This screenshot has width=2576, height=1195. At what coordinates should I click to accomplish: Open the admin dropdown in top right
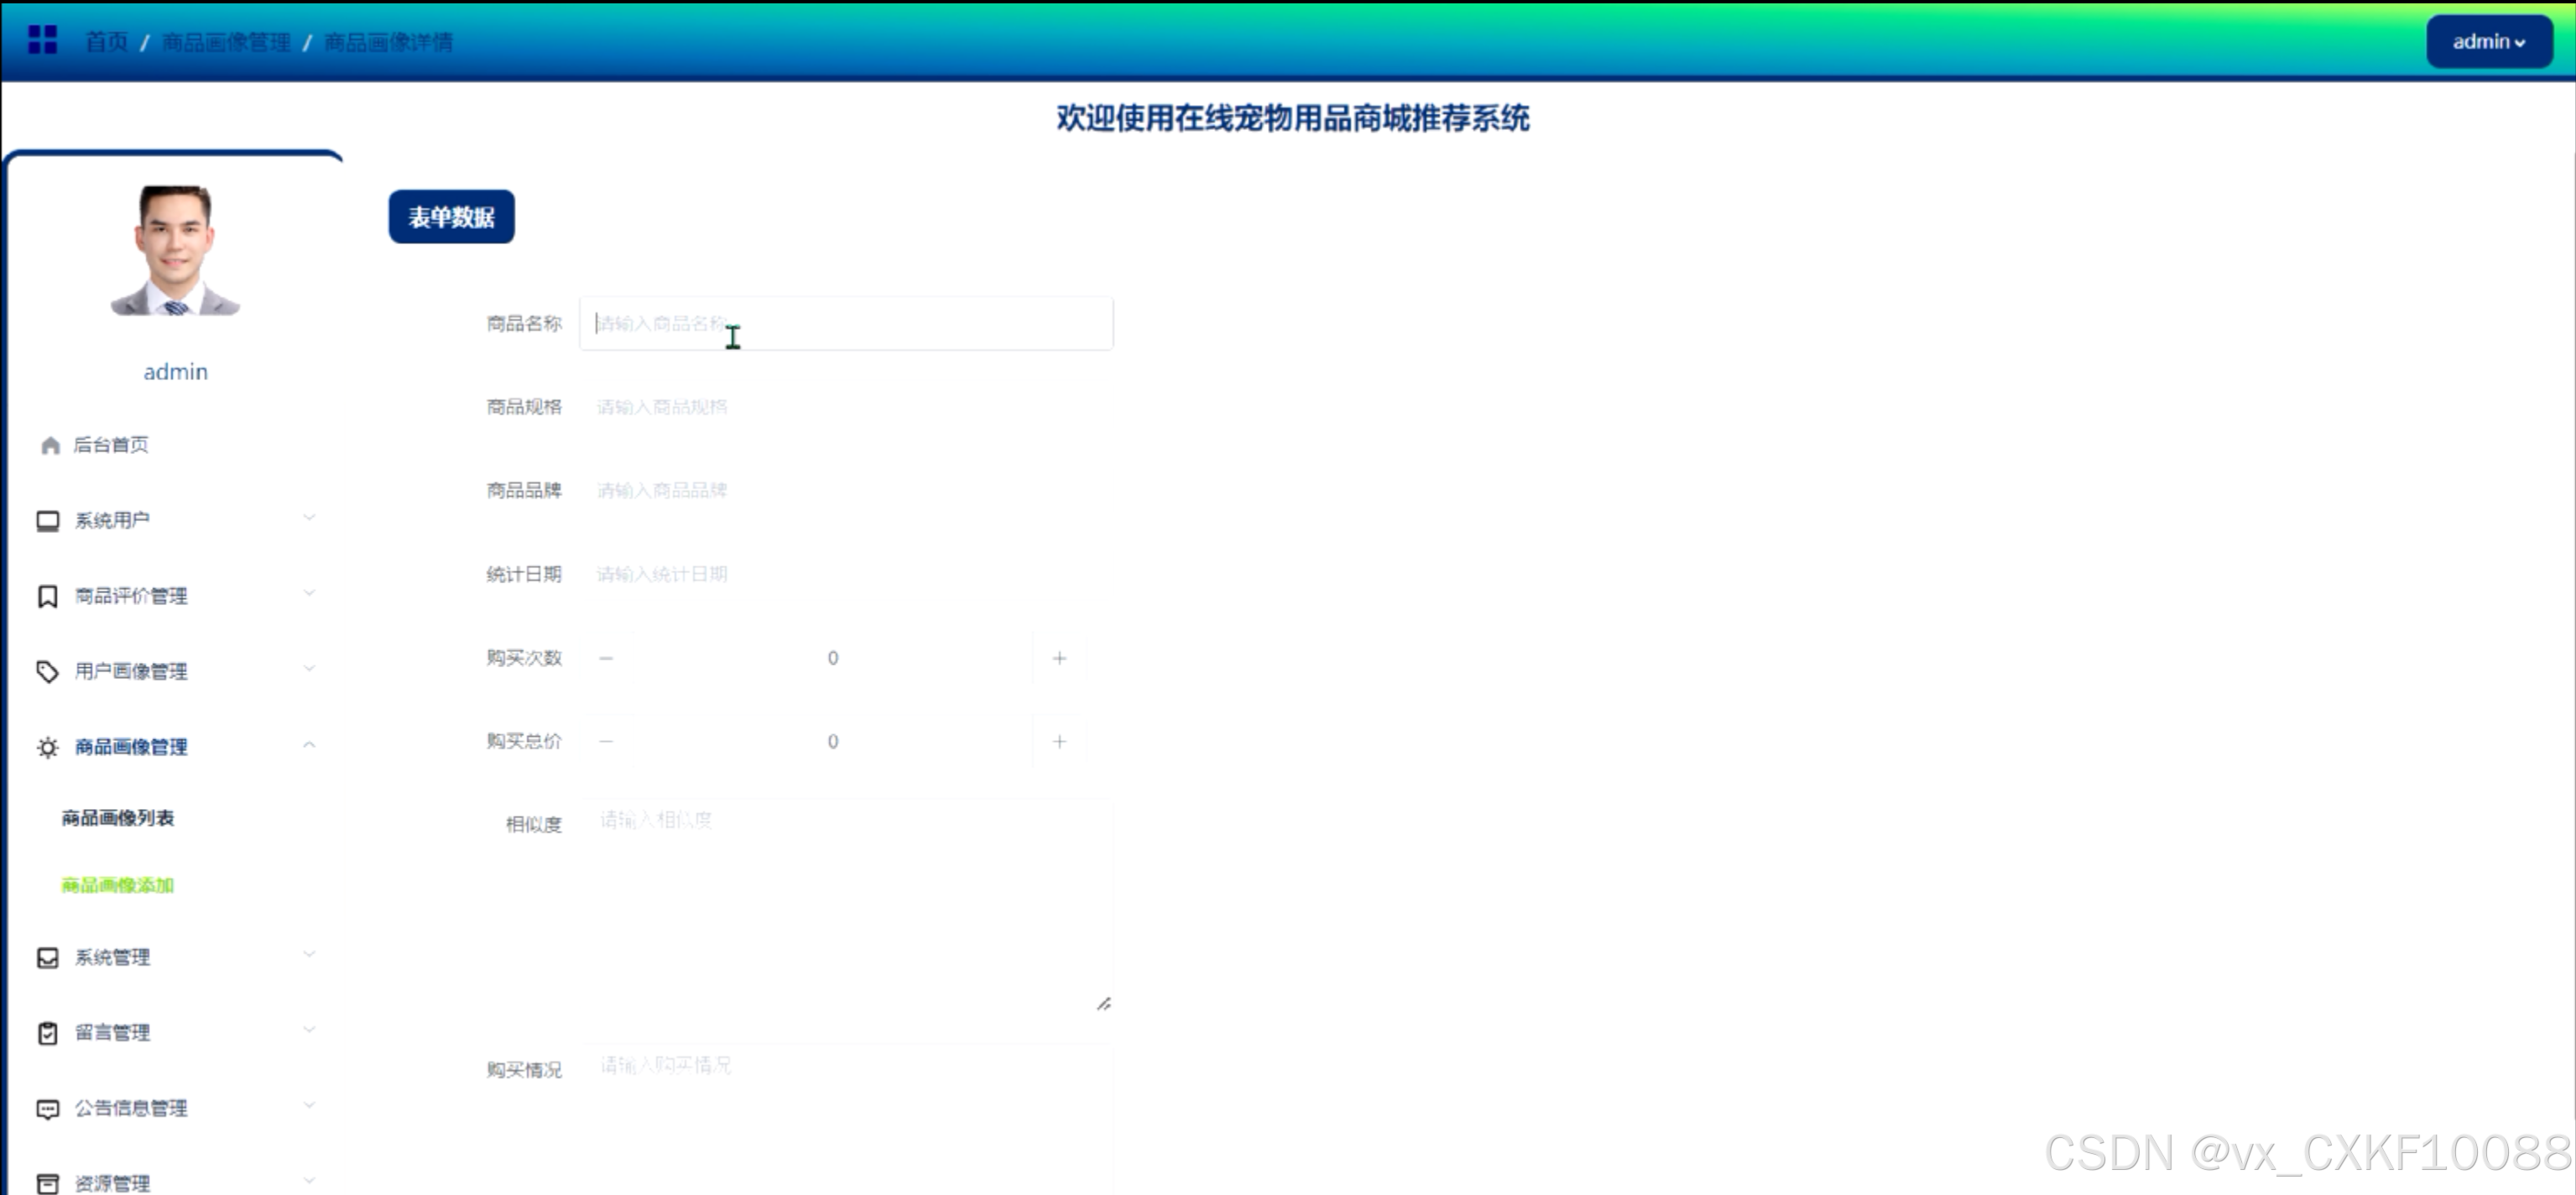[2488, 42]
